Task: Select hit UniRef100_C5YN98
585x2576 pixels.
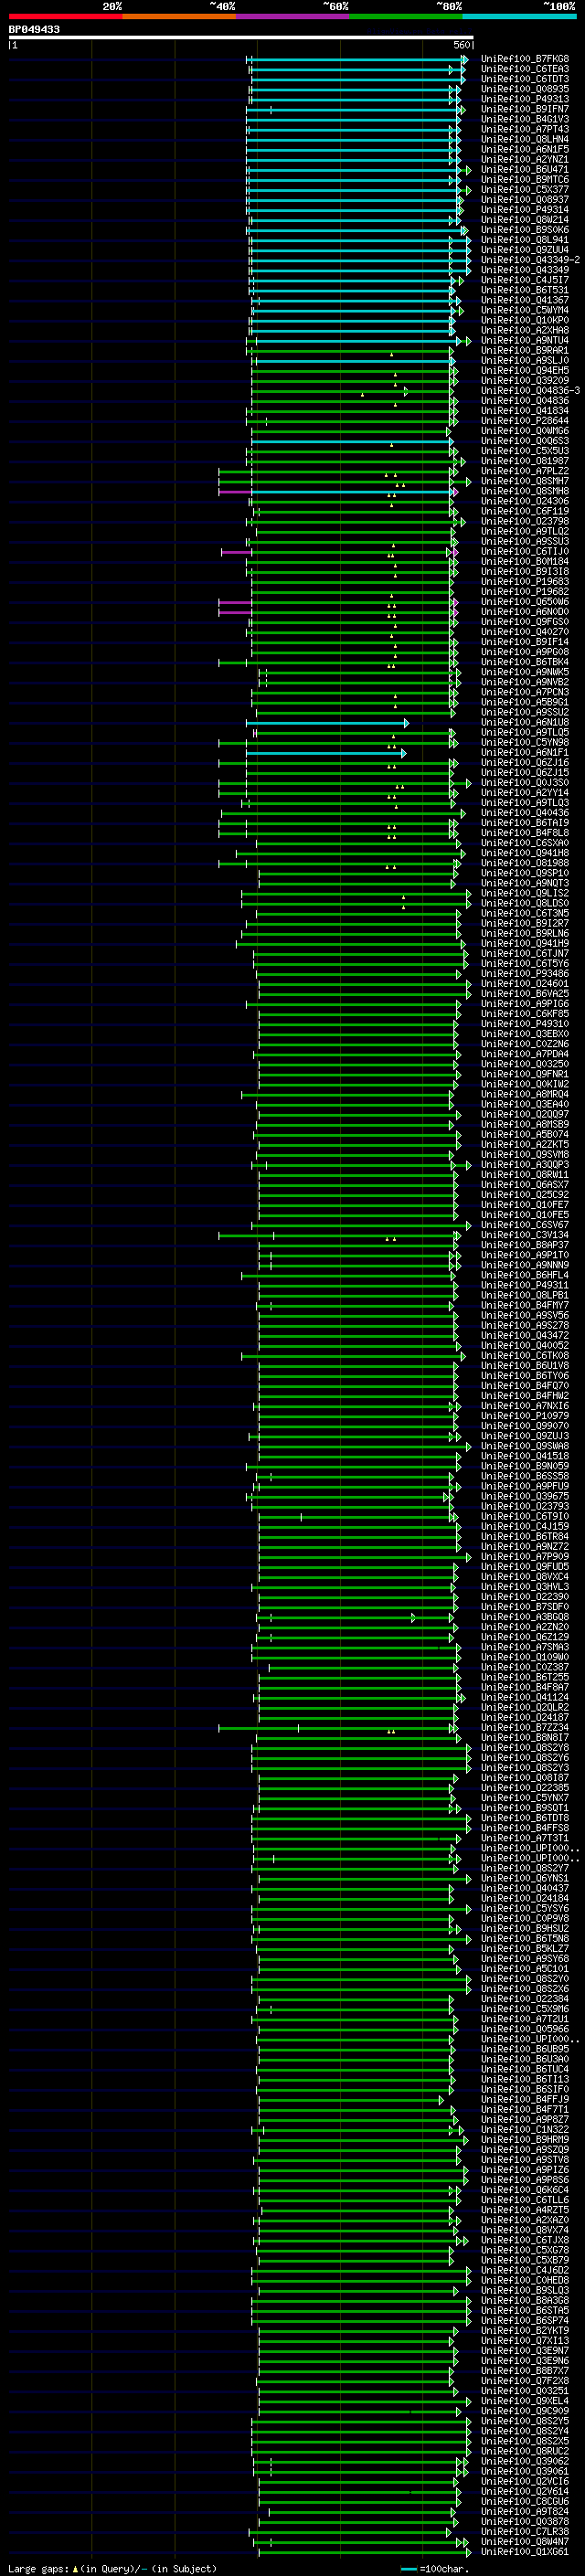Action: tap(525, 743)
